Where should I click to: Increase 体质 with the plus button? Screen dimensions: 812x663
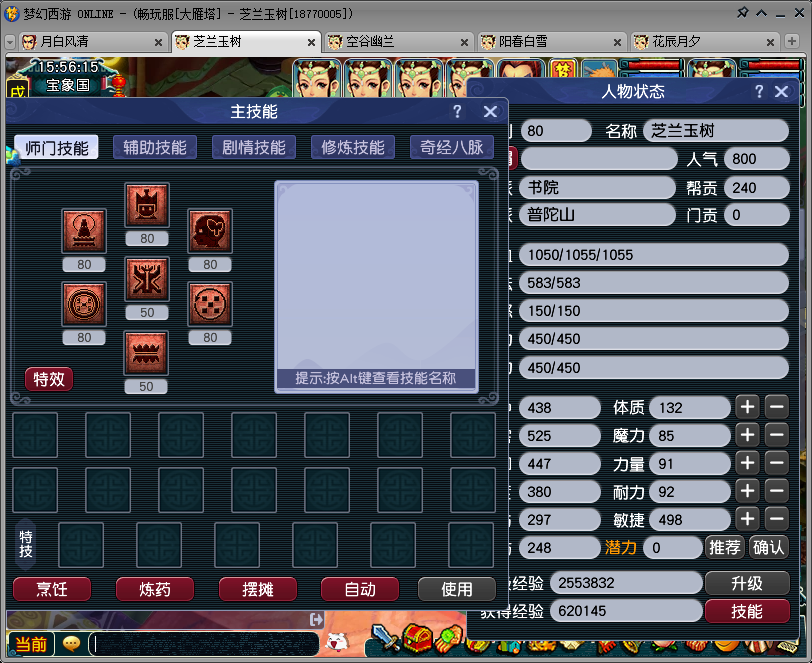tap(747, 407)
